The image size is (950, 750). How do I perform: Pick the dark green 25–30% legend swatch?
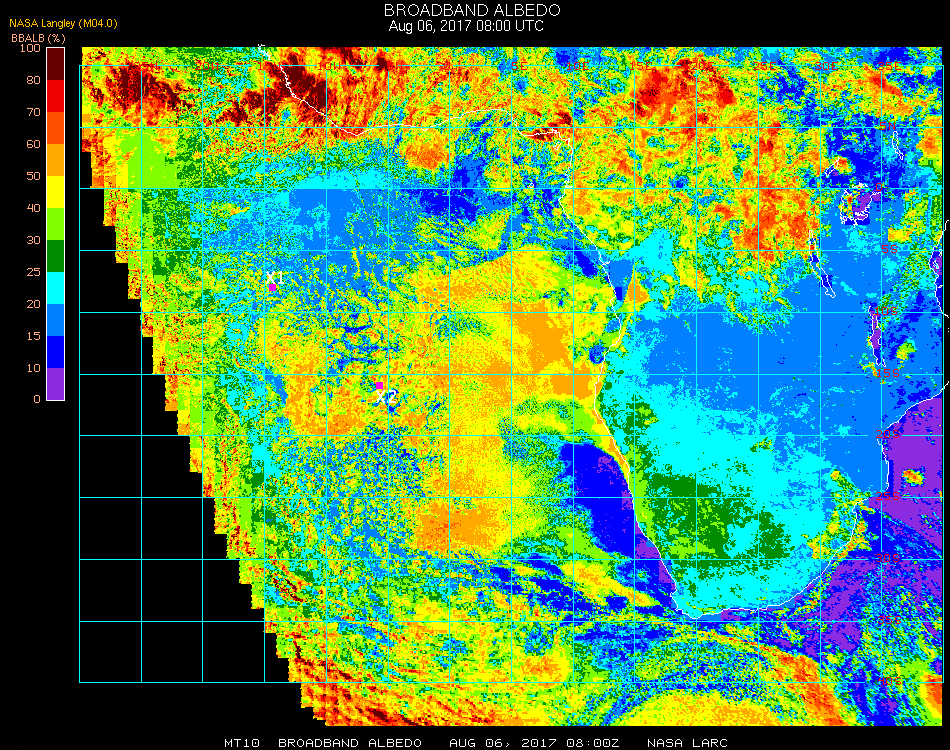pyautogui.click(x=56, y=256)
